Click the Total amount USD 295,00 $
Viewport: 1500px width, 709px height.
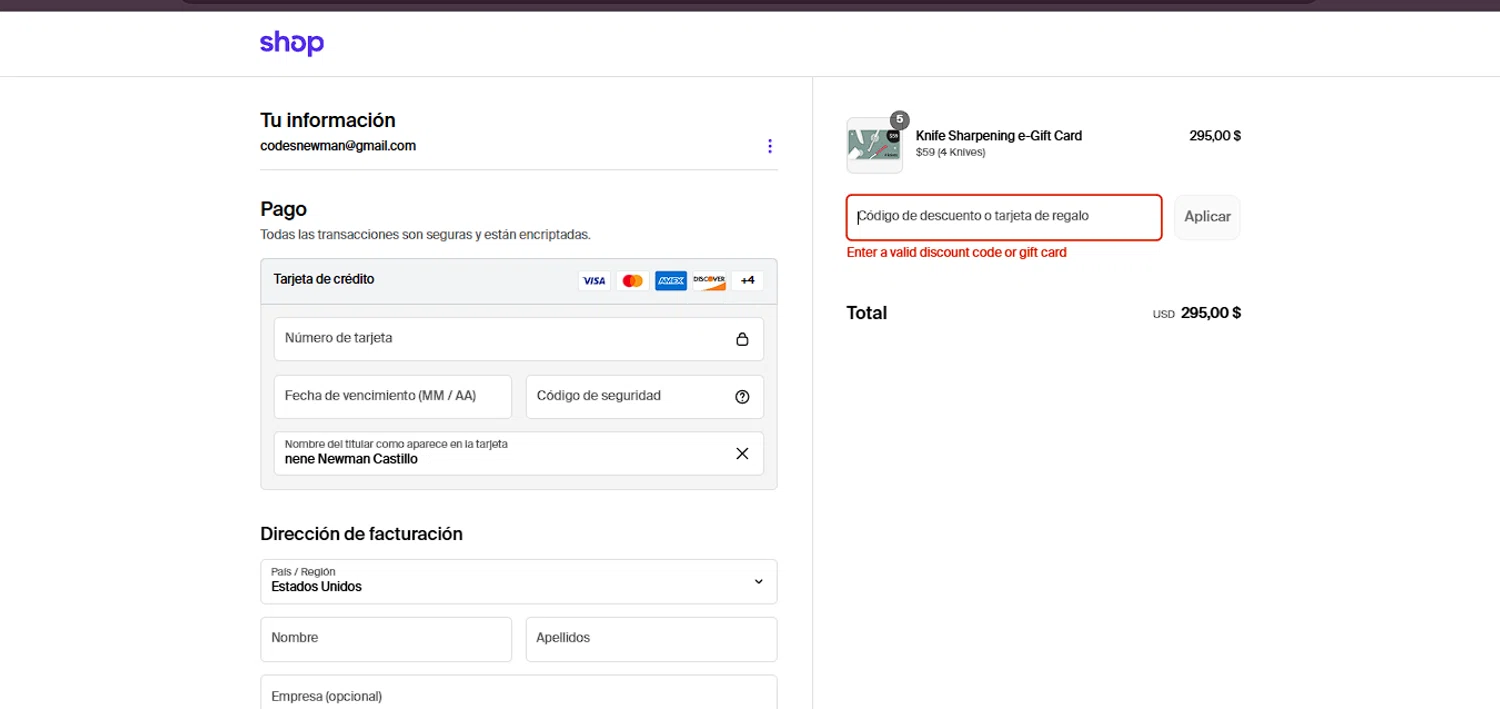click(x=1197, y=313)
